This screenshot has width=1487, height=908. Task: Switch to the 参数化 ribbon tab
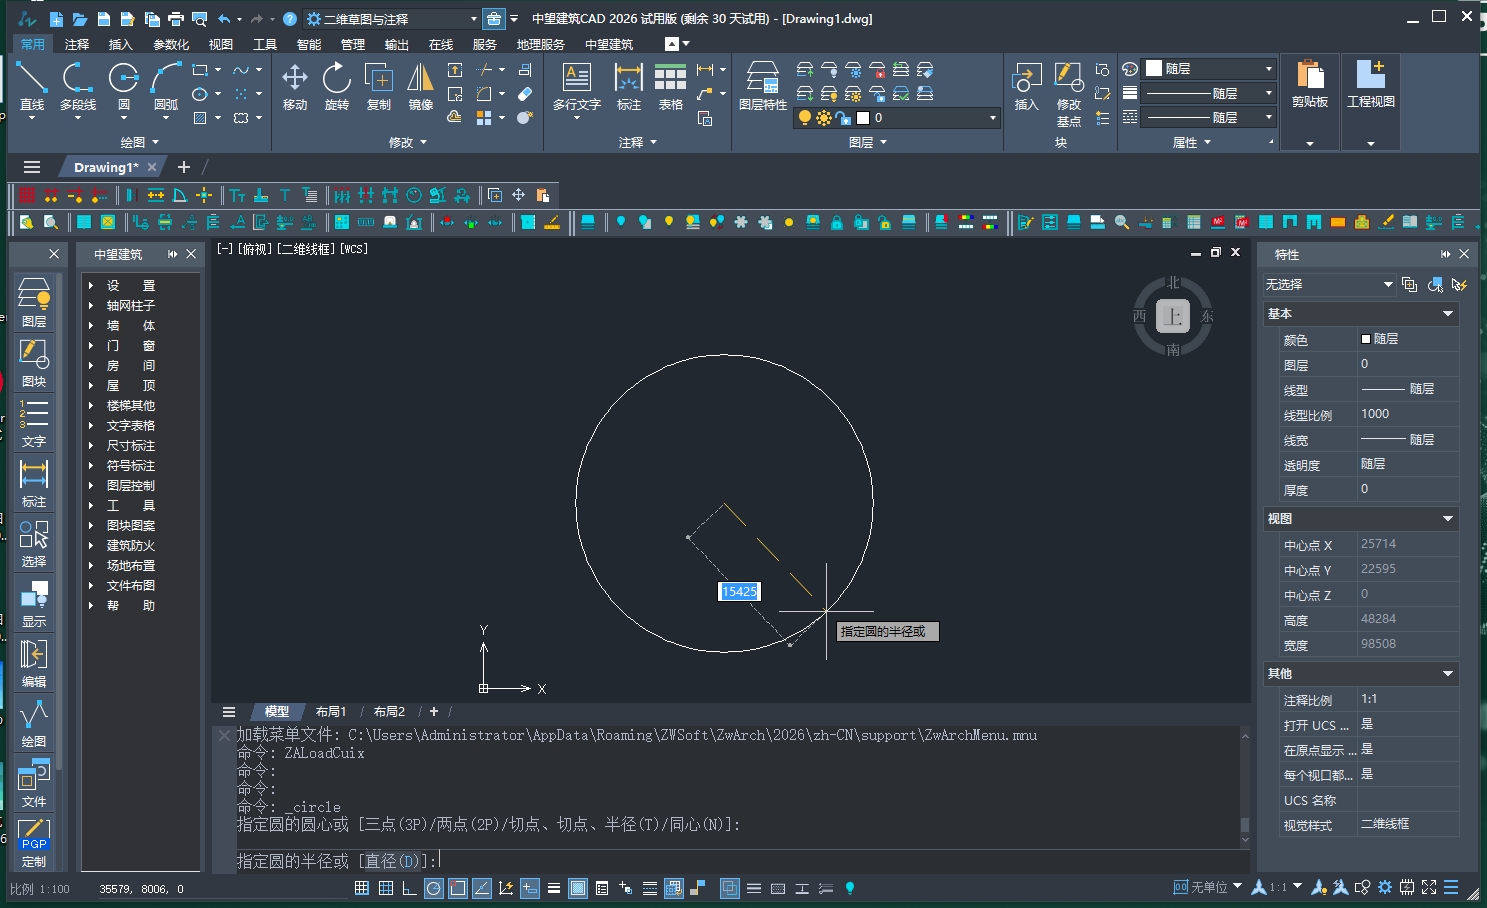coord(171,44)
